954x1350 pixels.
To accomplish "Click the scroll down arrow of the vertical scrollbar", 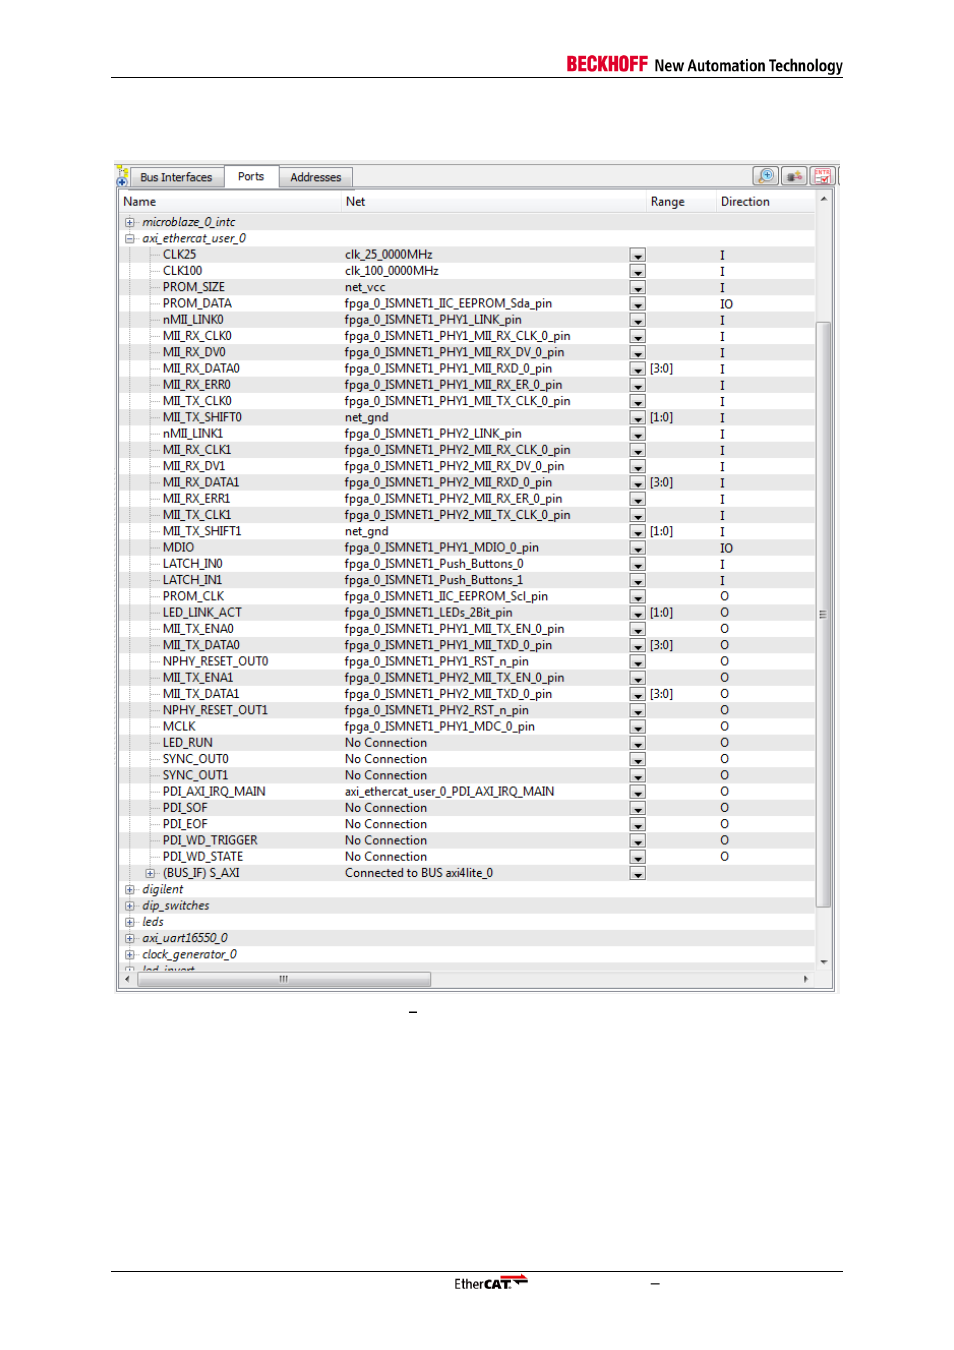I will [824, 962].
